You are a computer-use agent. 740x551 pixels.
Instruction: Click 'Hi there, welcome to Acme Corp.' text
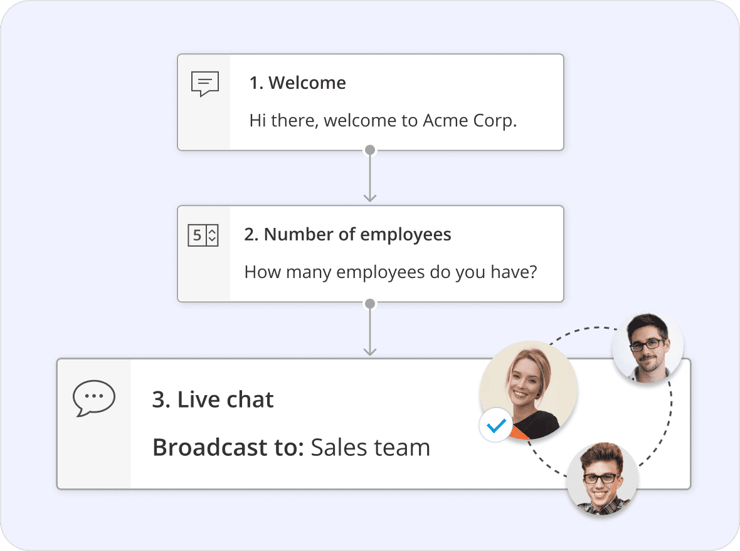point(383,121)
